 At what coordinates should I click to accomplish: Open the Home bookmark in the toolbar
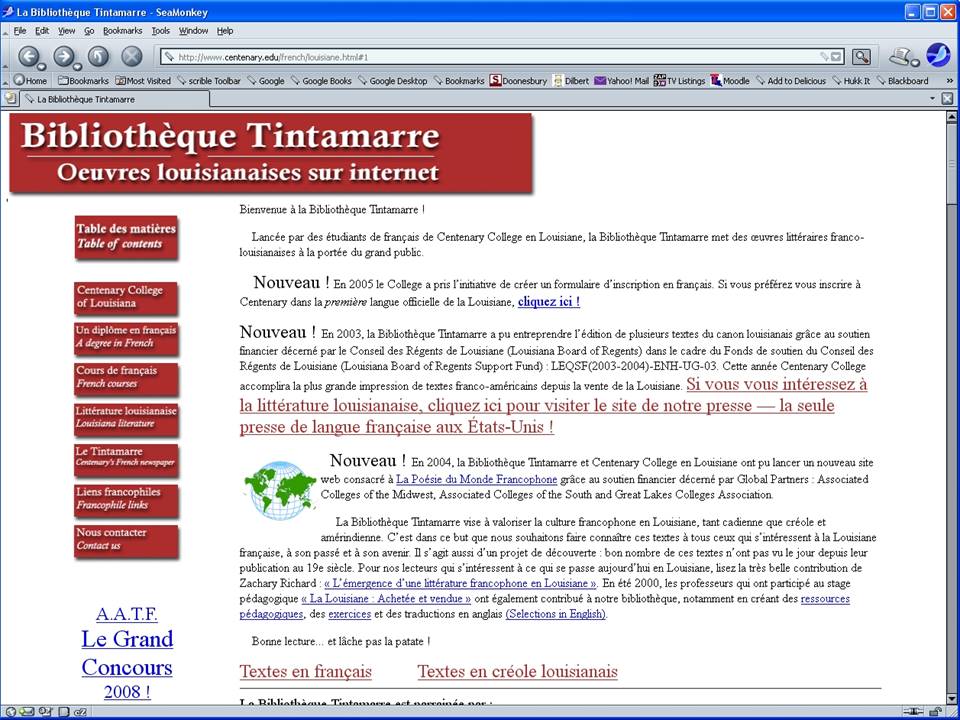(30, 81)
